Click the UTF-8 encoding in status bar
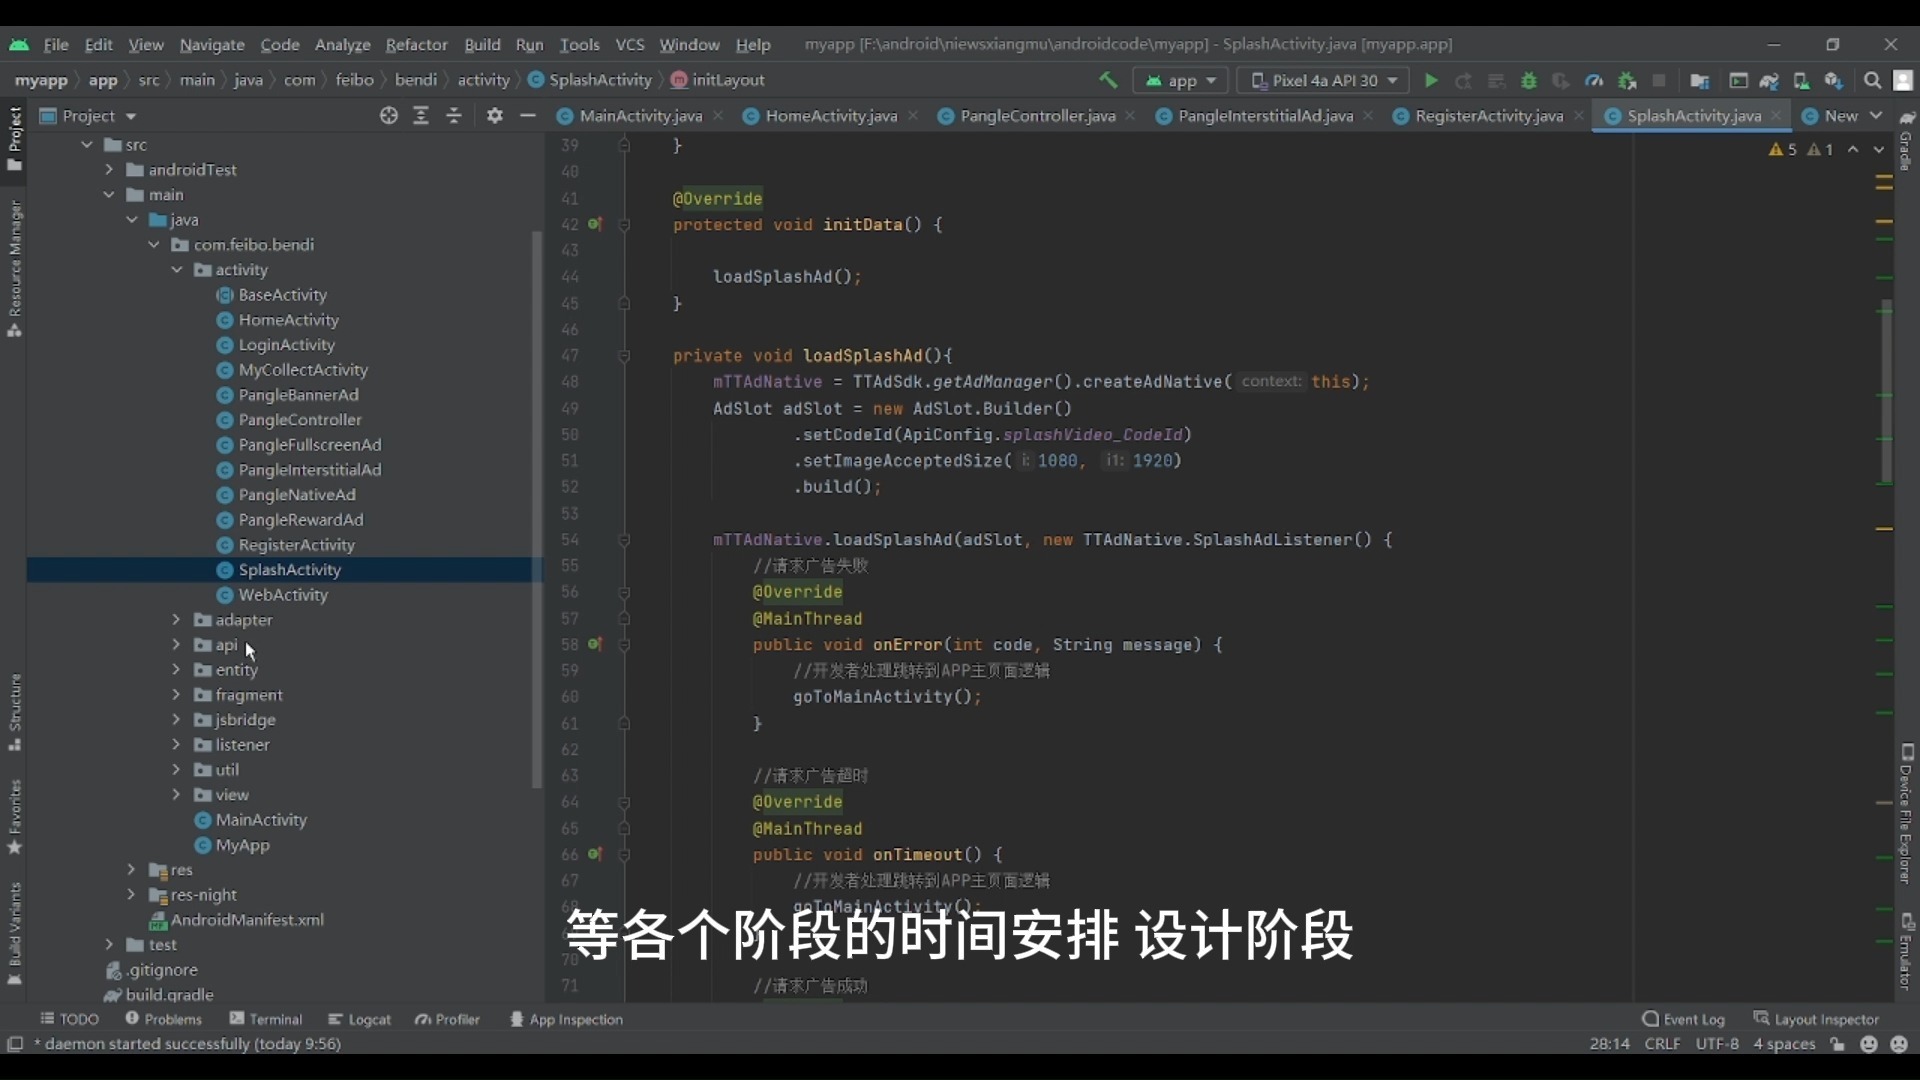The width and height of the screenshot is (1920, 1080). coord(1717,1044)
